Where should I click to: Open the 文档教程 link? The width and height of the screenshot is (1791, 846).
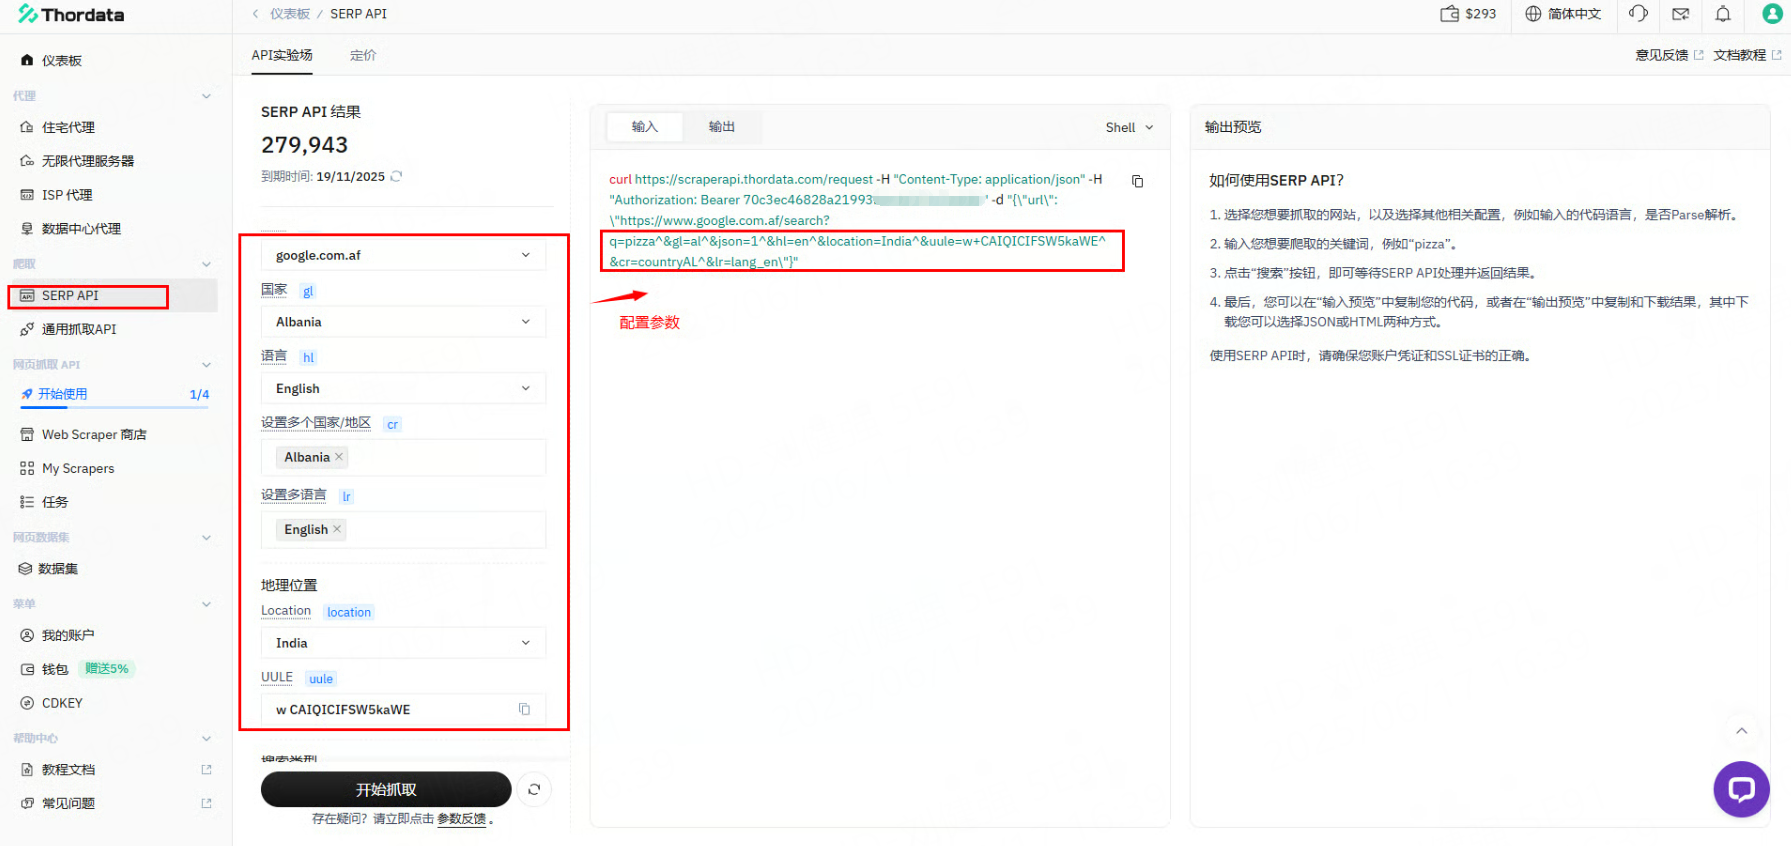coord(1747,55)
